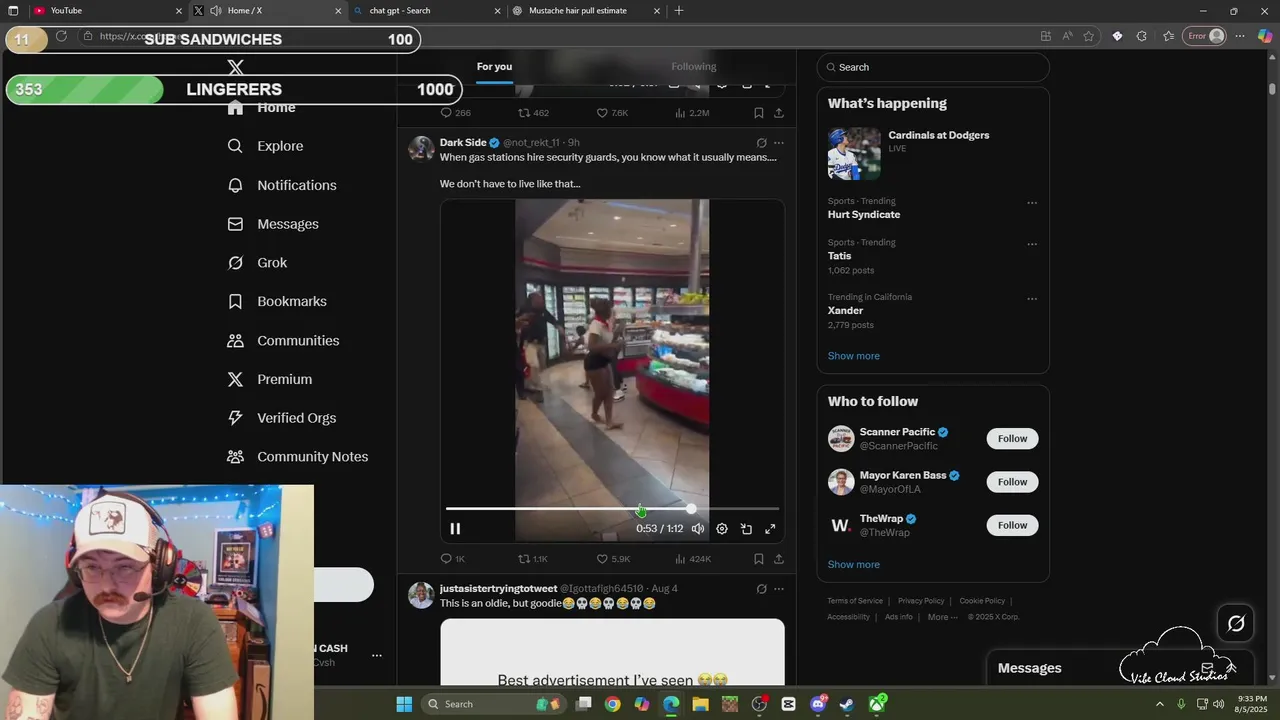1280x720 pixels.
Task: Switch to chat gpt - Search tab
Action: click(427, 11)
